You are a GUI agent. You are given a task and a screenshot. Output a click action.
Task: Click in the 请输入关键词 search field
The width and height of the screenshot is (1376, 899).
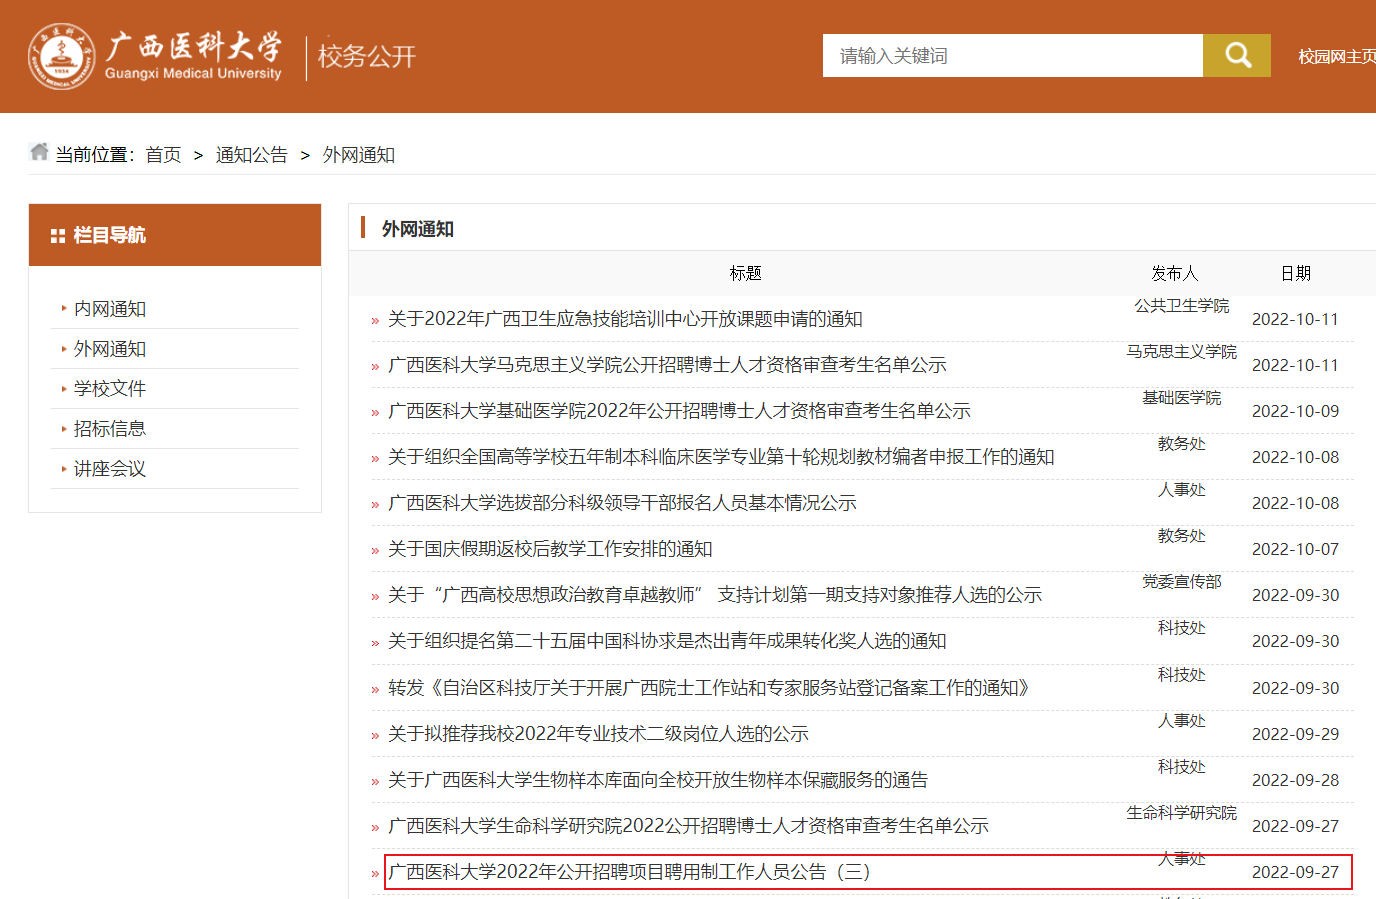[x=1012, y=56]
